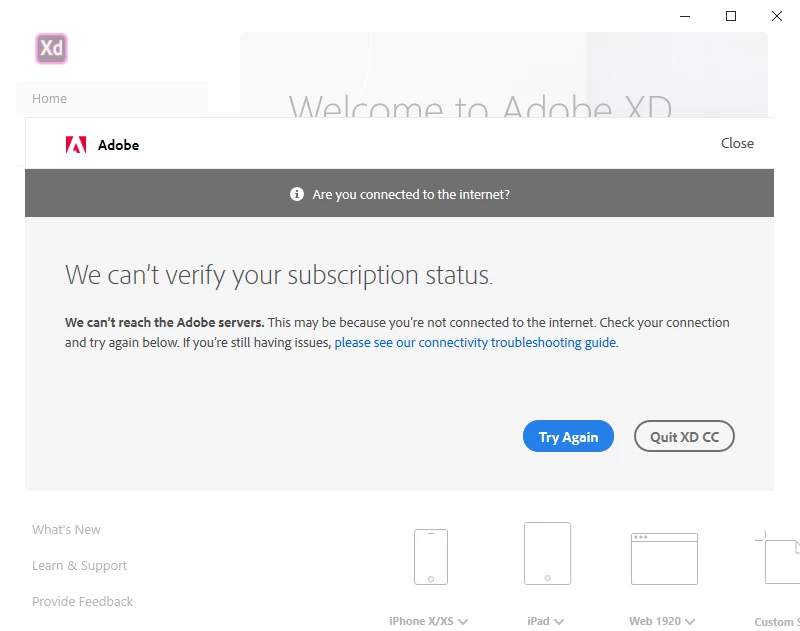Click the Adobe logo in dialog header
Screen dimensions: 800x631
coord(76,145)
